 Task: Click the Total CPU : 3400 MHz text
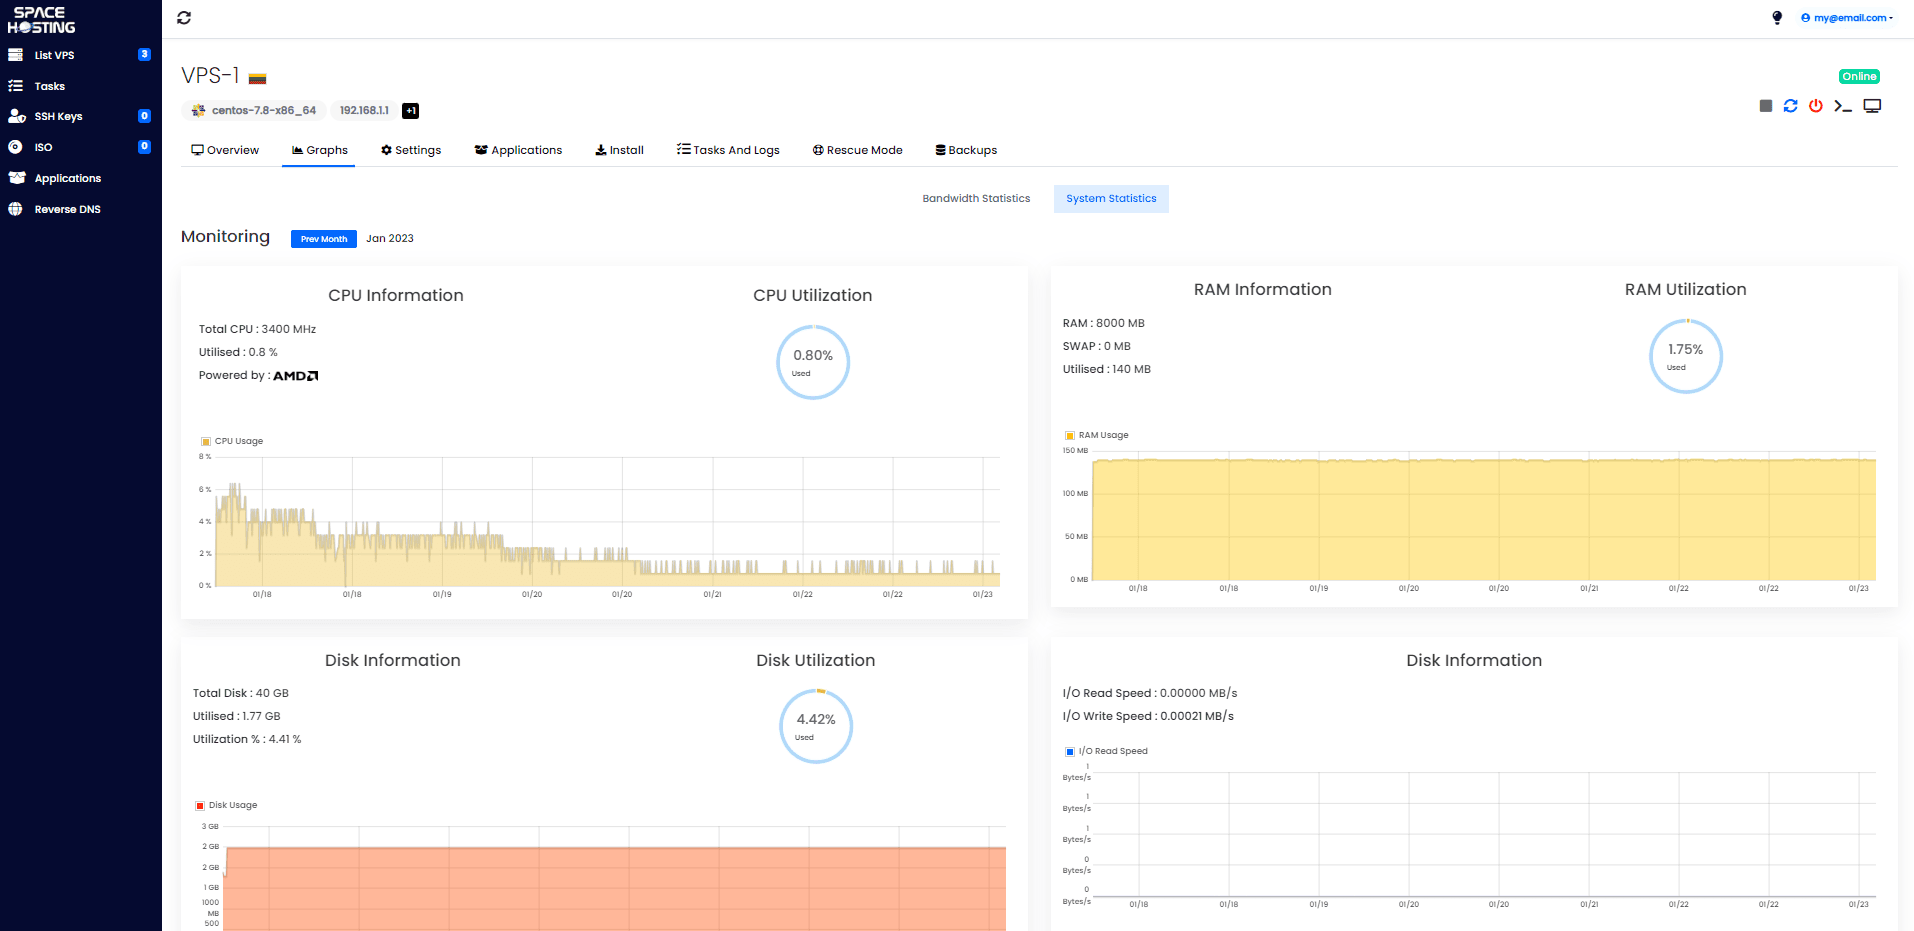click(x=257, y=329)
